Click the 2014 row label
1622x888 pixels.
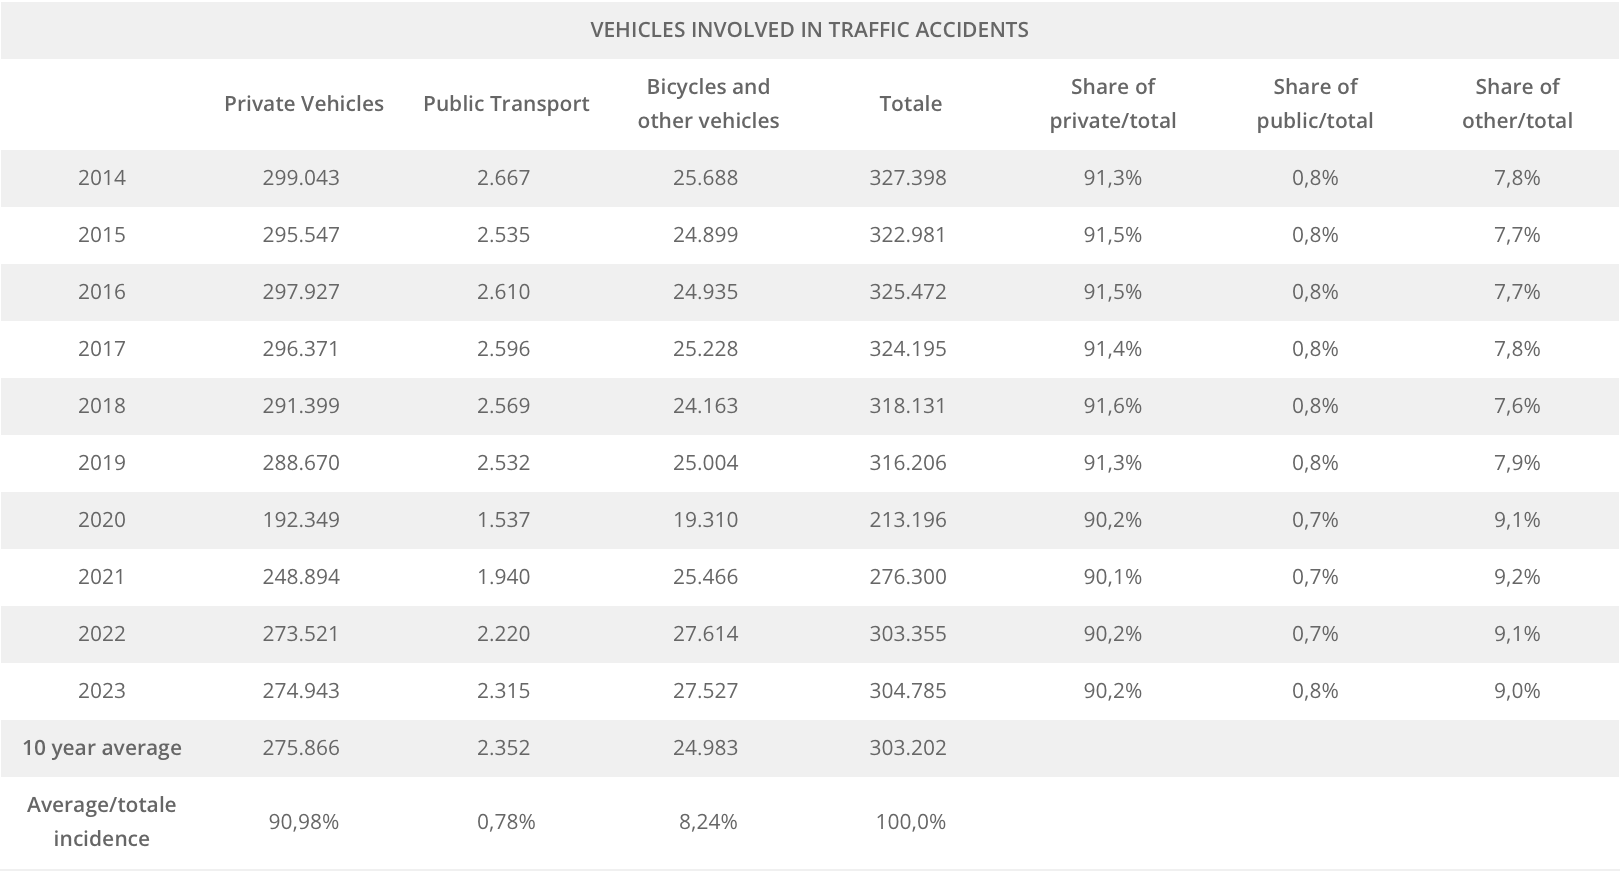102,178
